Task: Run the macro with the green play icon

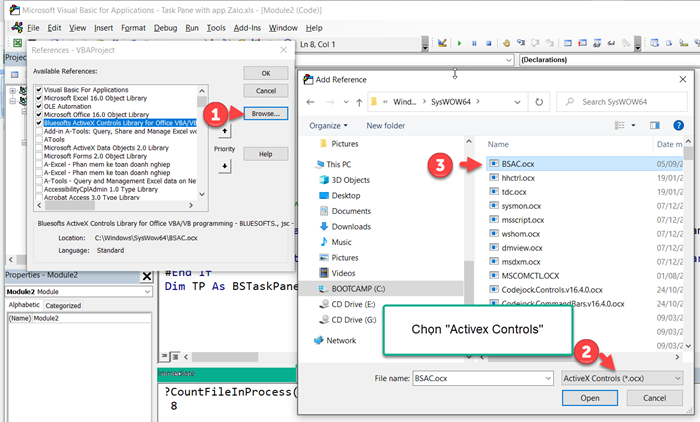Action: click(459, 43)
